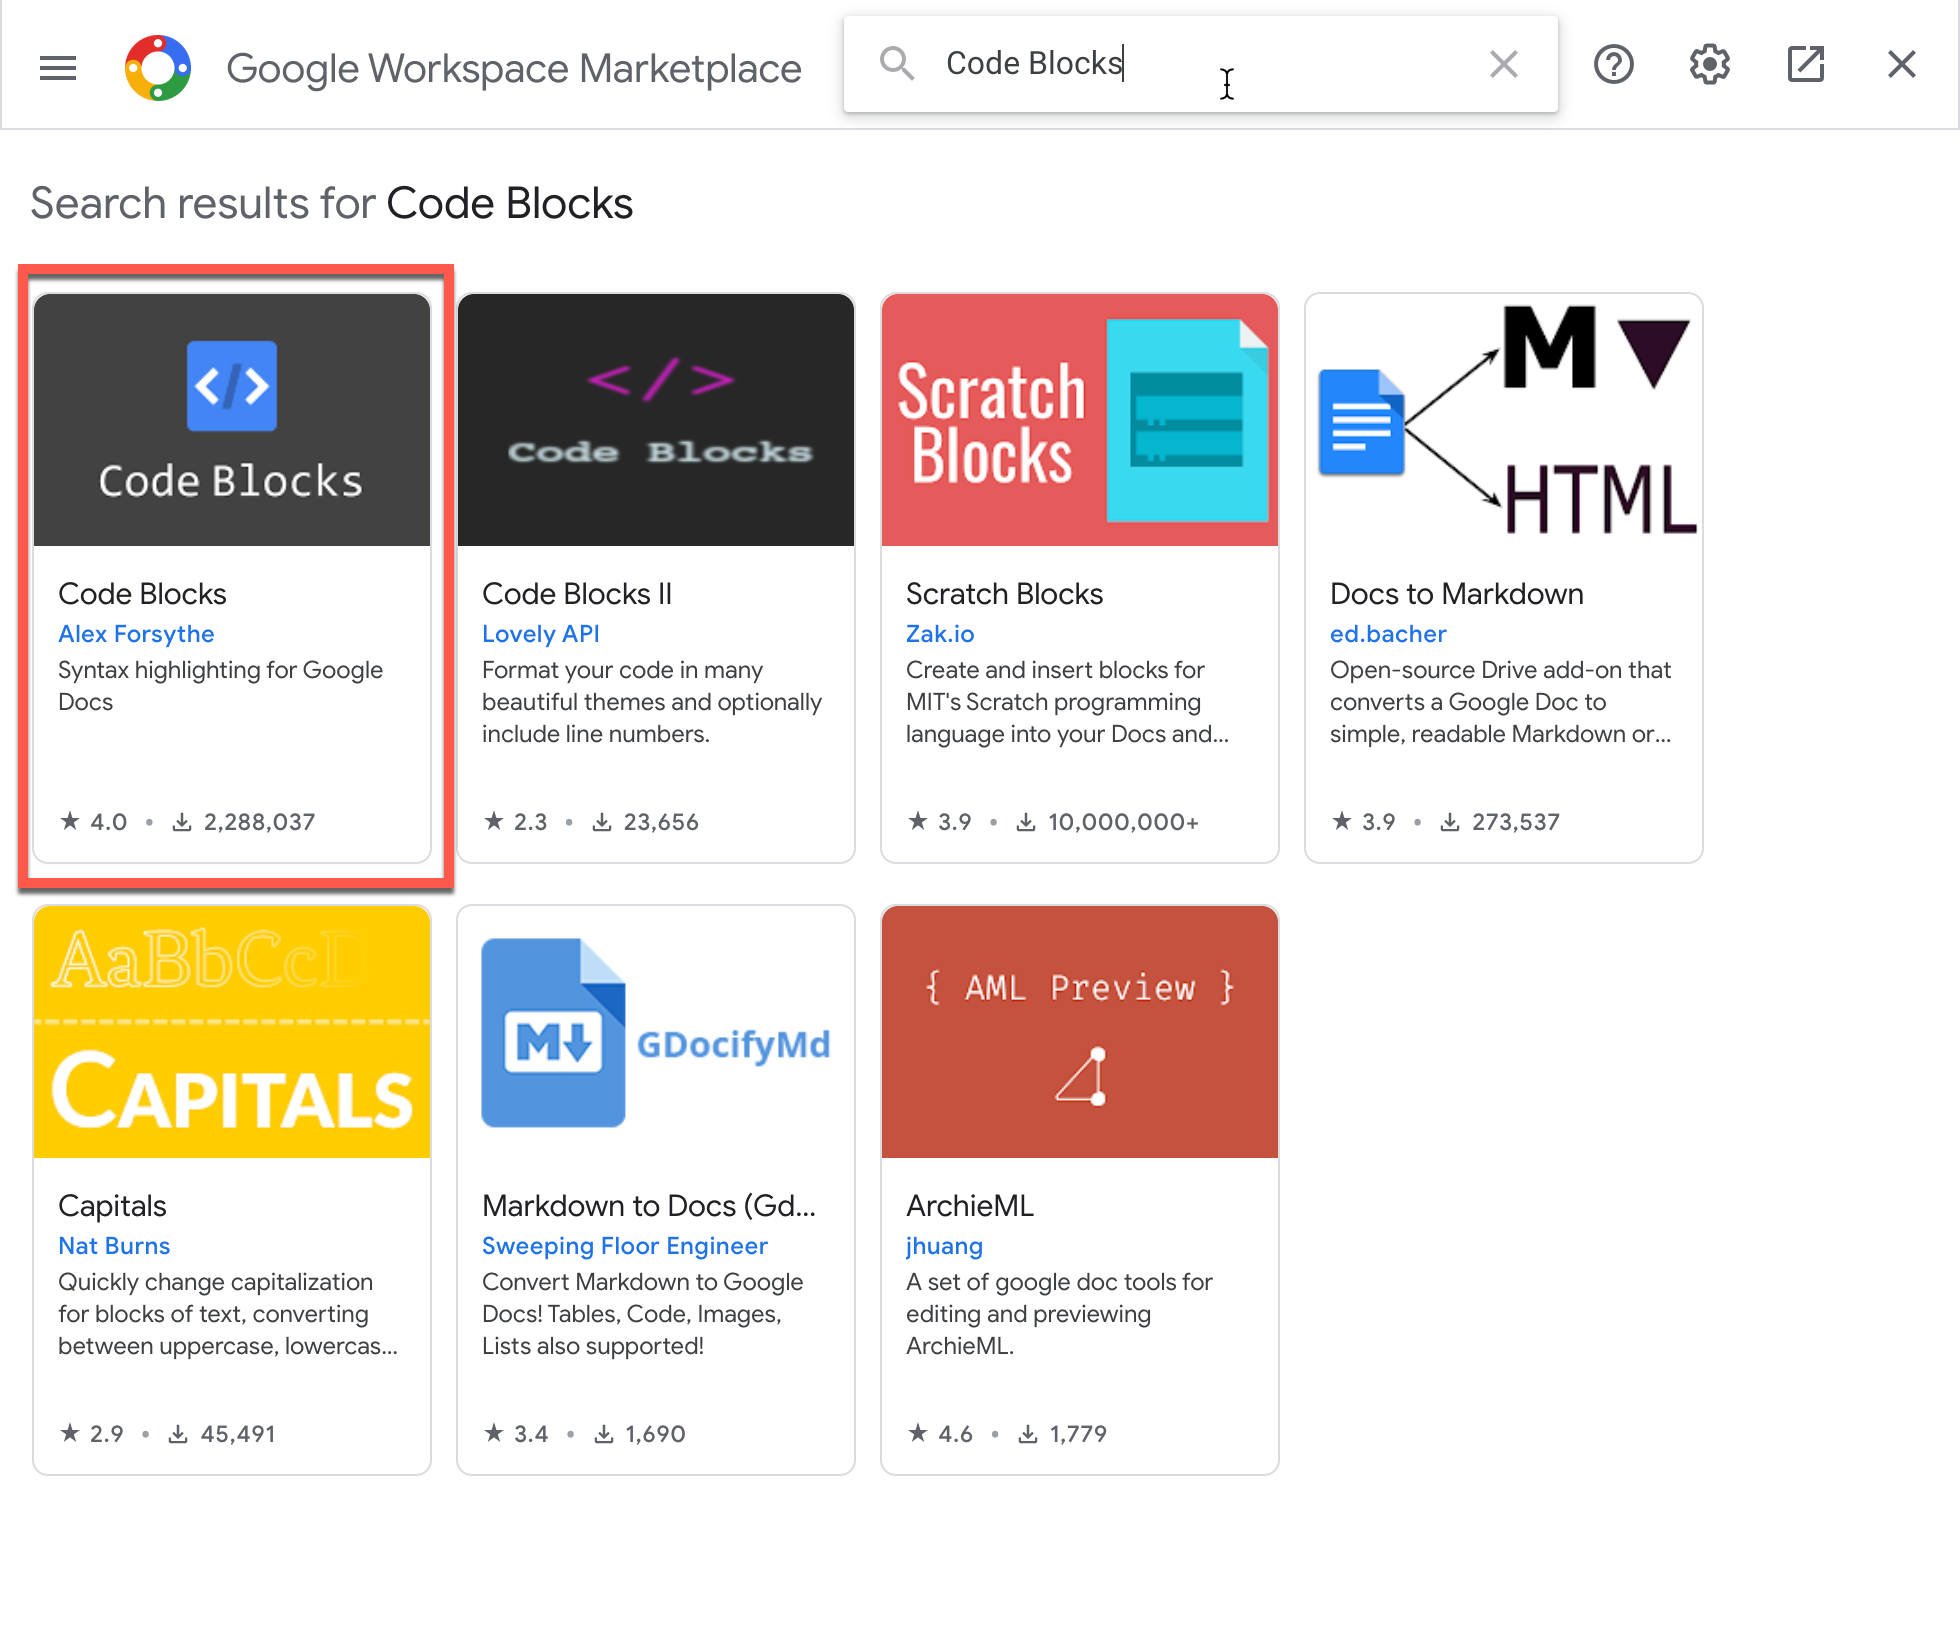The height and width of the screenshot is (1636, 1960).
Task: Open developer ed.bacher link
Action: pyautogui.click(x=1388, y=634)
